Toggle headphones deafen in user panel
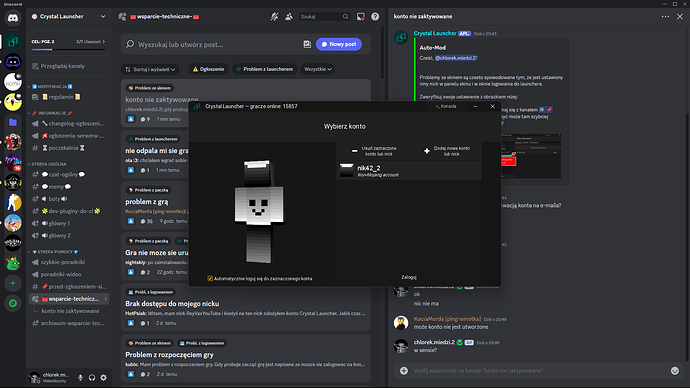 pyautogui.click(x=92, y=377)
